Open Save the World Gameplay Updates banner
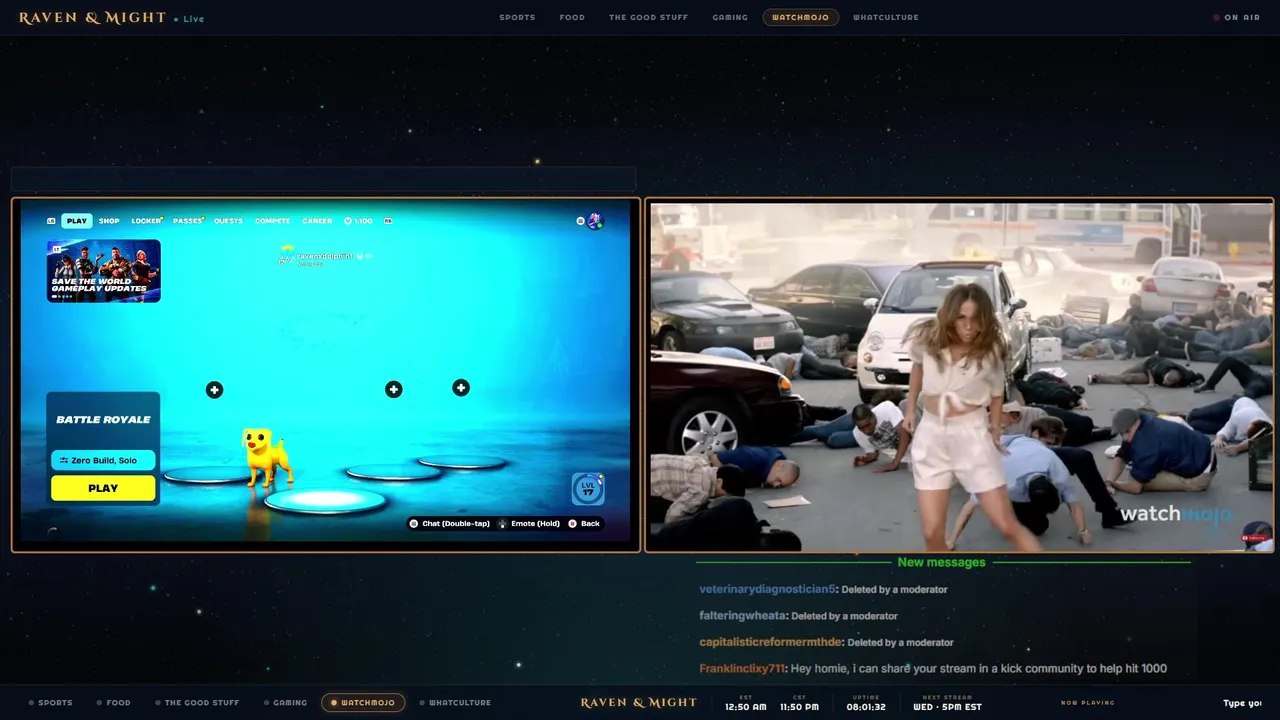This screenshot has height=720, width=1280. [103, 271]
